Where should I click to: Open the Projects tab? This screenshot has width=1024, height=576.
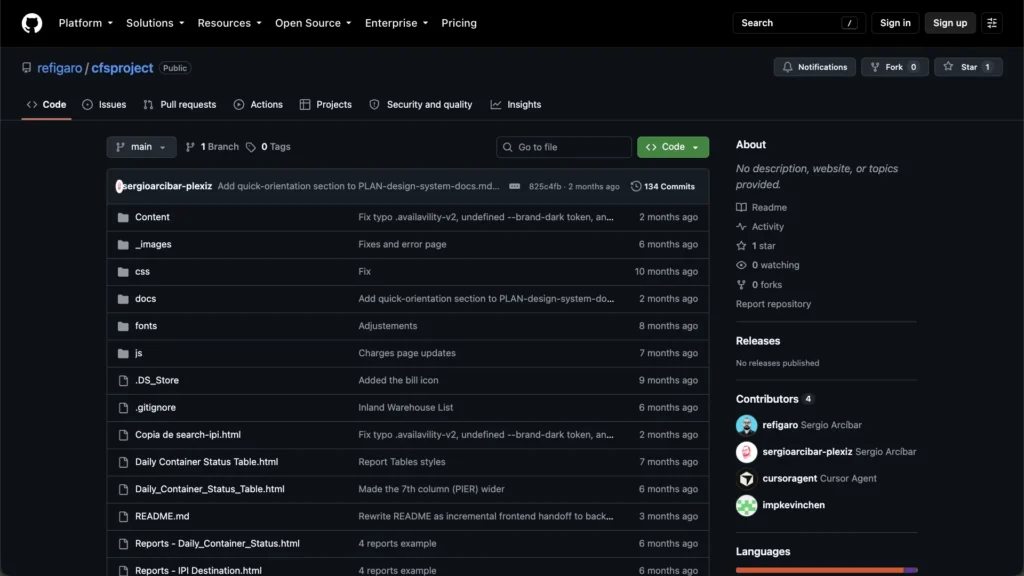pyautogui.click(x=326, y=104)
